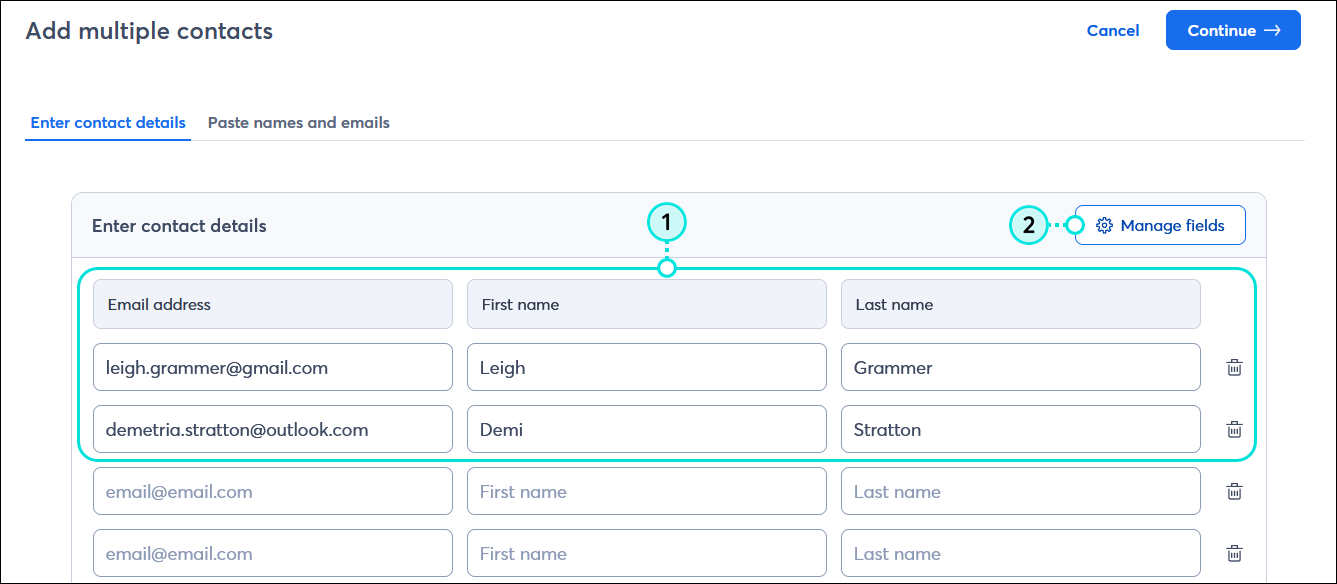Edit the leigh.grammer@gmail.com email field
1337x584 pixels.
(x=273, y=368)
